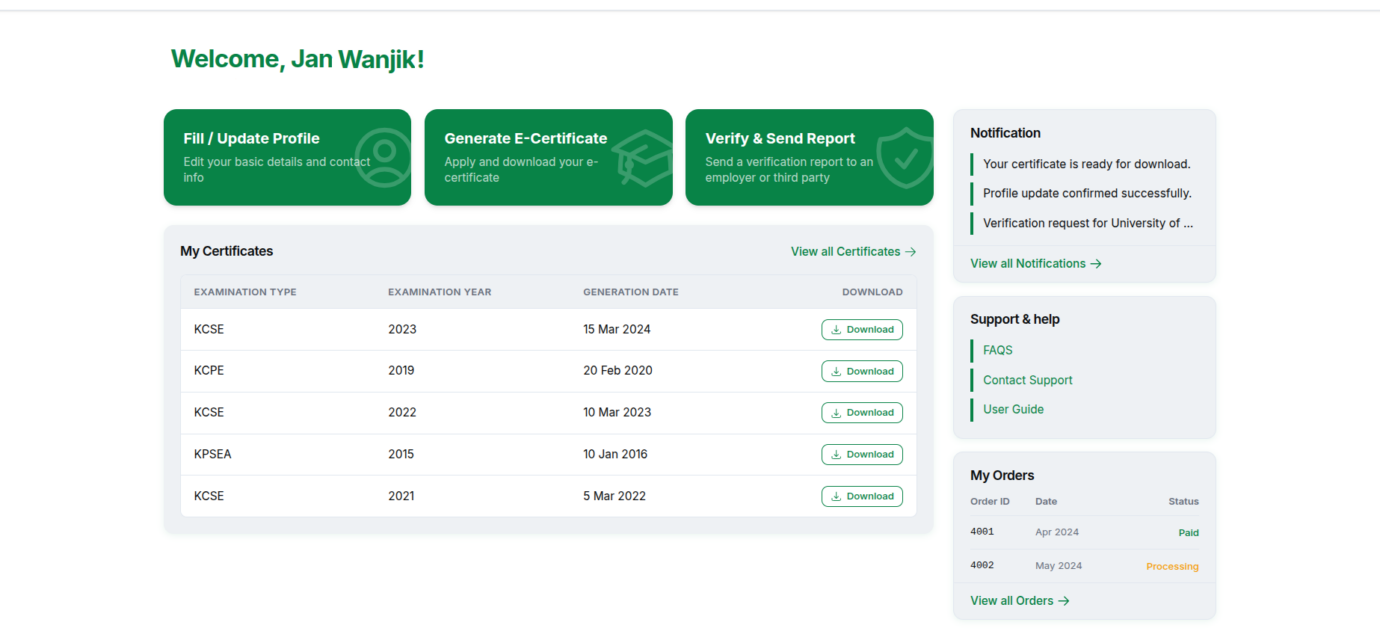Click the examination year 2019 cell
The width and height of the screenshot is (1380, 640).
point(401,370)
